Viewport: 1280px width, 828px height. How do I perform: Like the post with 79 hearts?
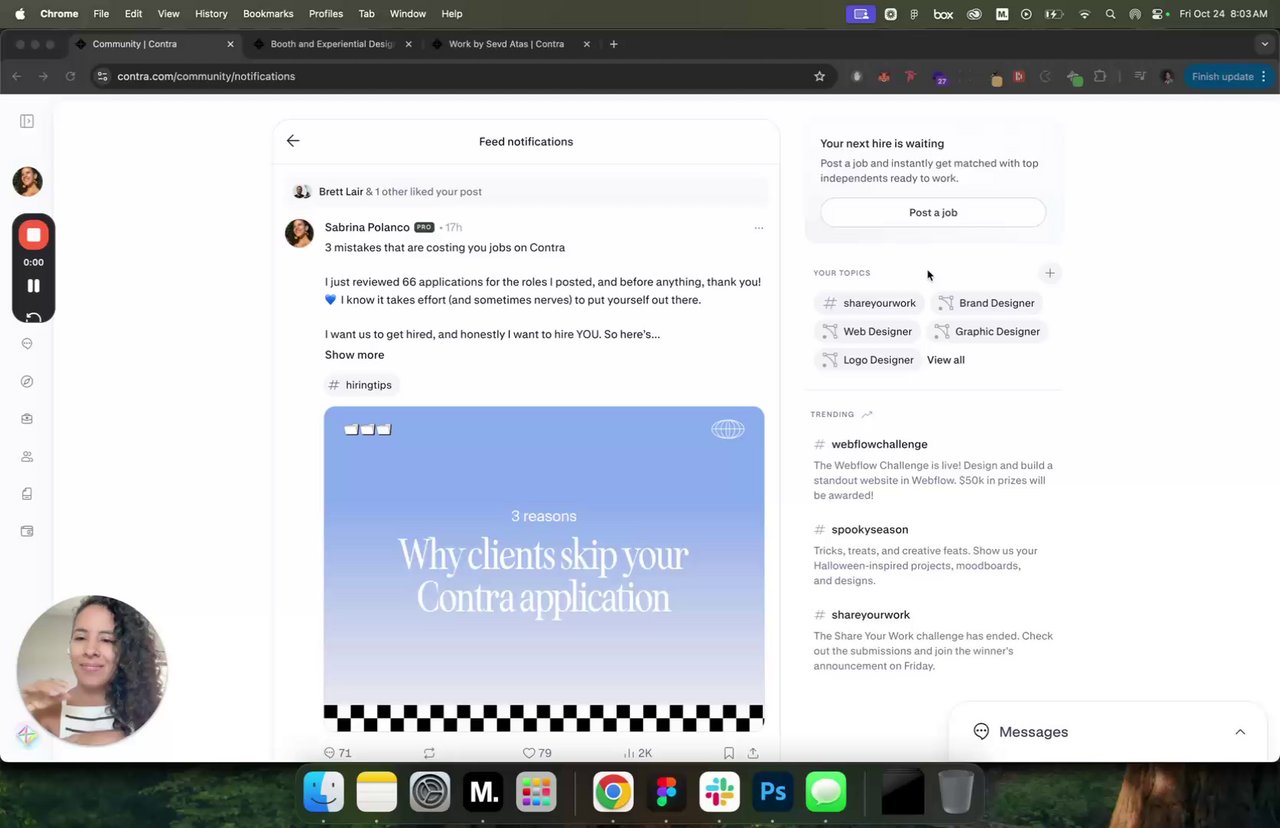[x=537, y=753]
